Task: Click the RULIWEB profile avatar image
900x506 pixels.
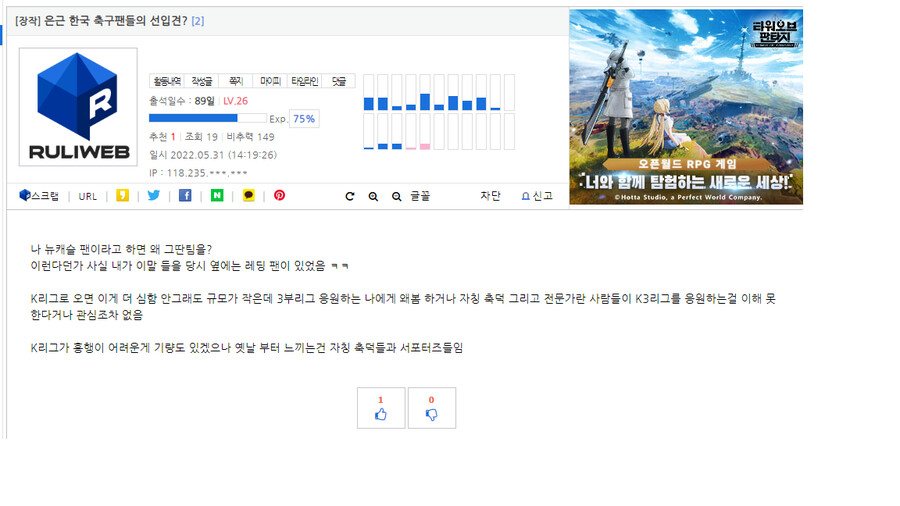Action: point(78,107)
